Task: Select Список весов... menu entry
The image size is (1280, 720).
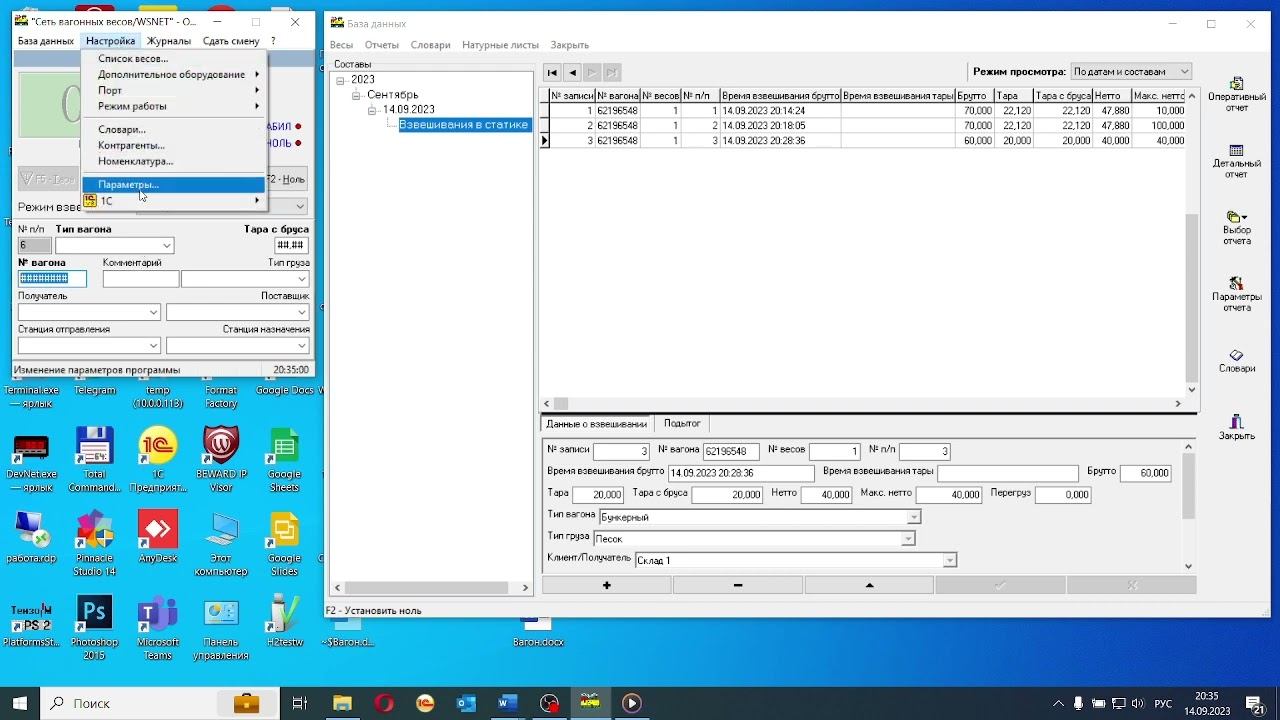Action: point(173,59)
